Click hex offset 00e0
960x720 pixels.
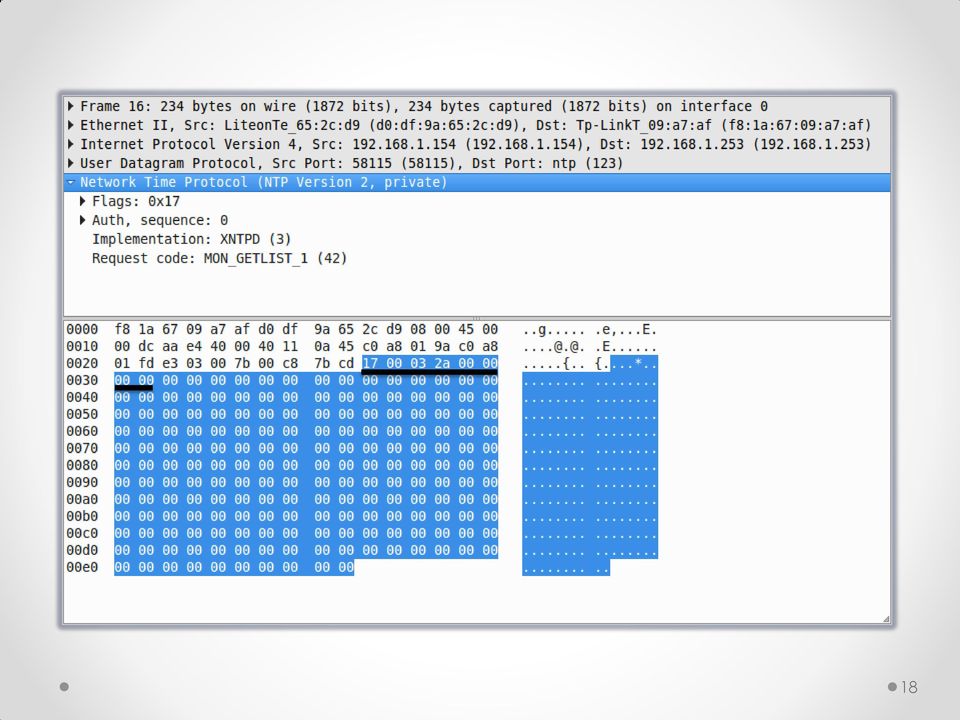click(x=82, y=568)
